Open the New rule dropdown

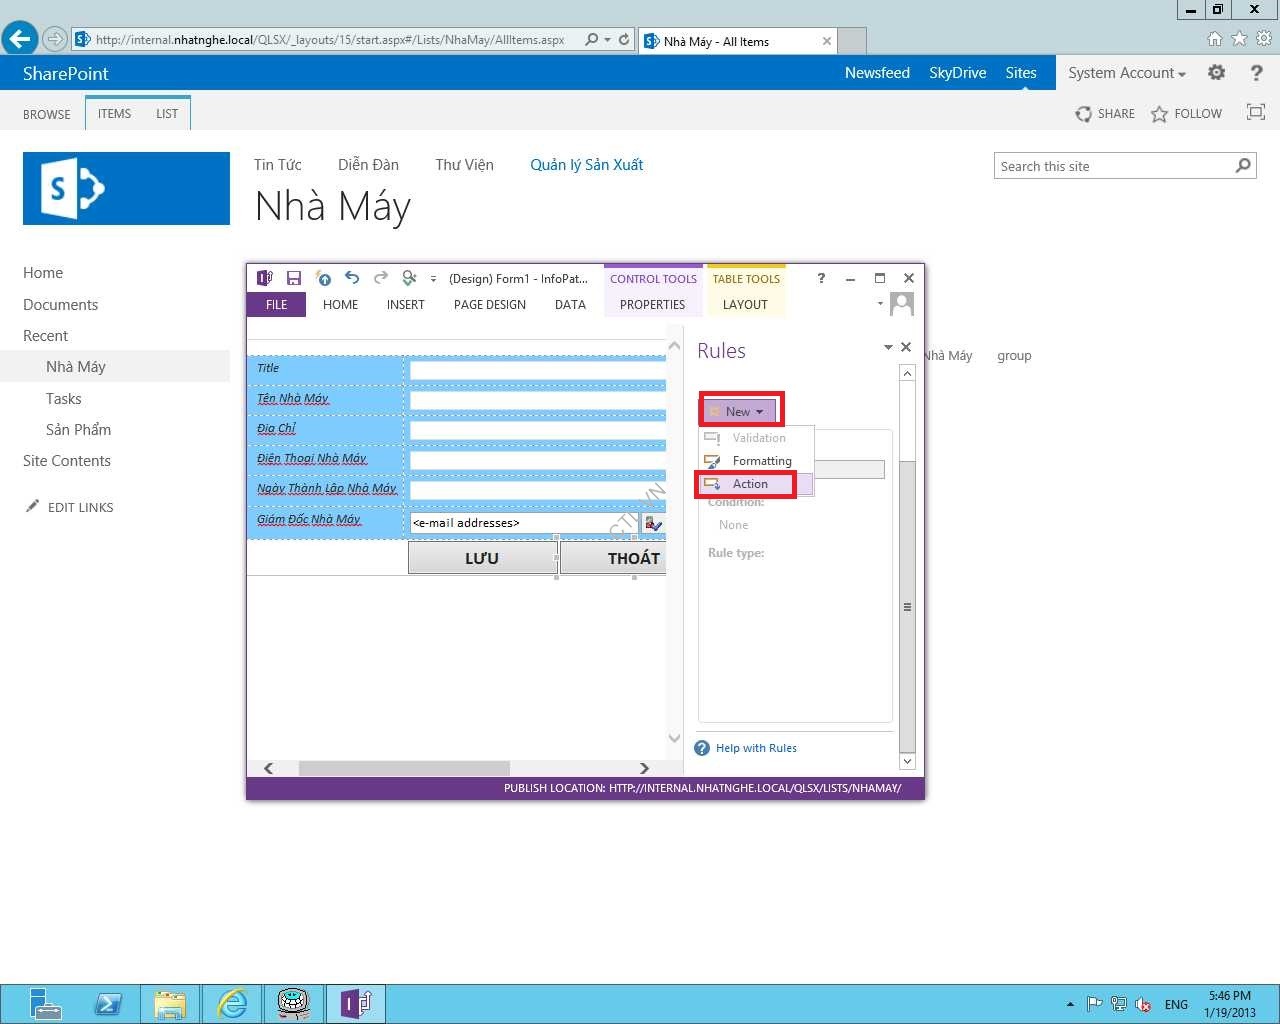coord(742,412)
